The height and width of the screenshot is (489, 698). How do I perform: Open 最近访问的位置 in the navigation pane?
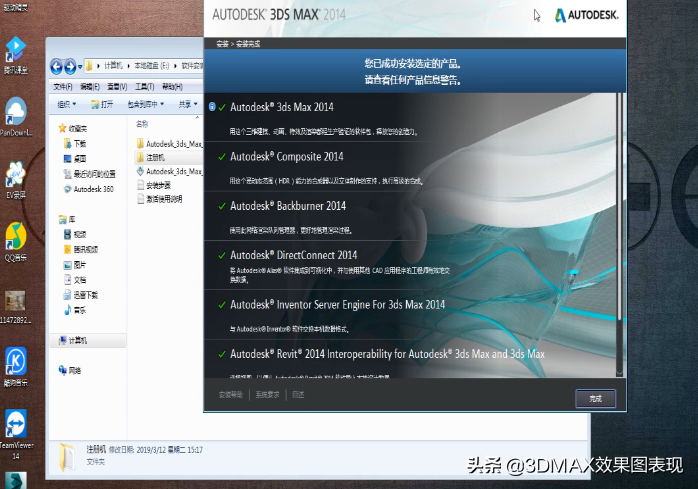point(89,174)
